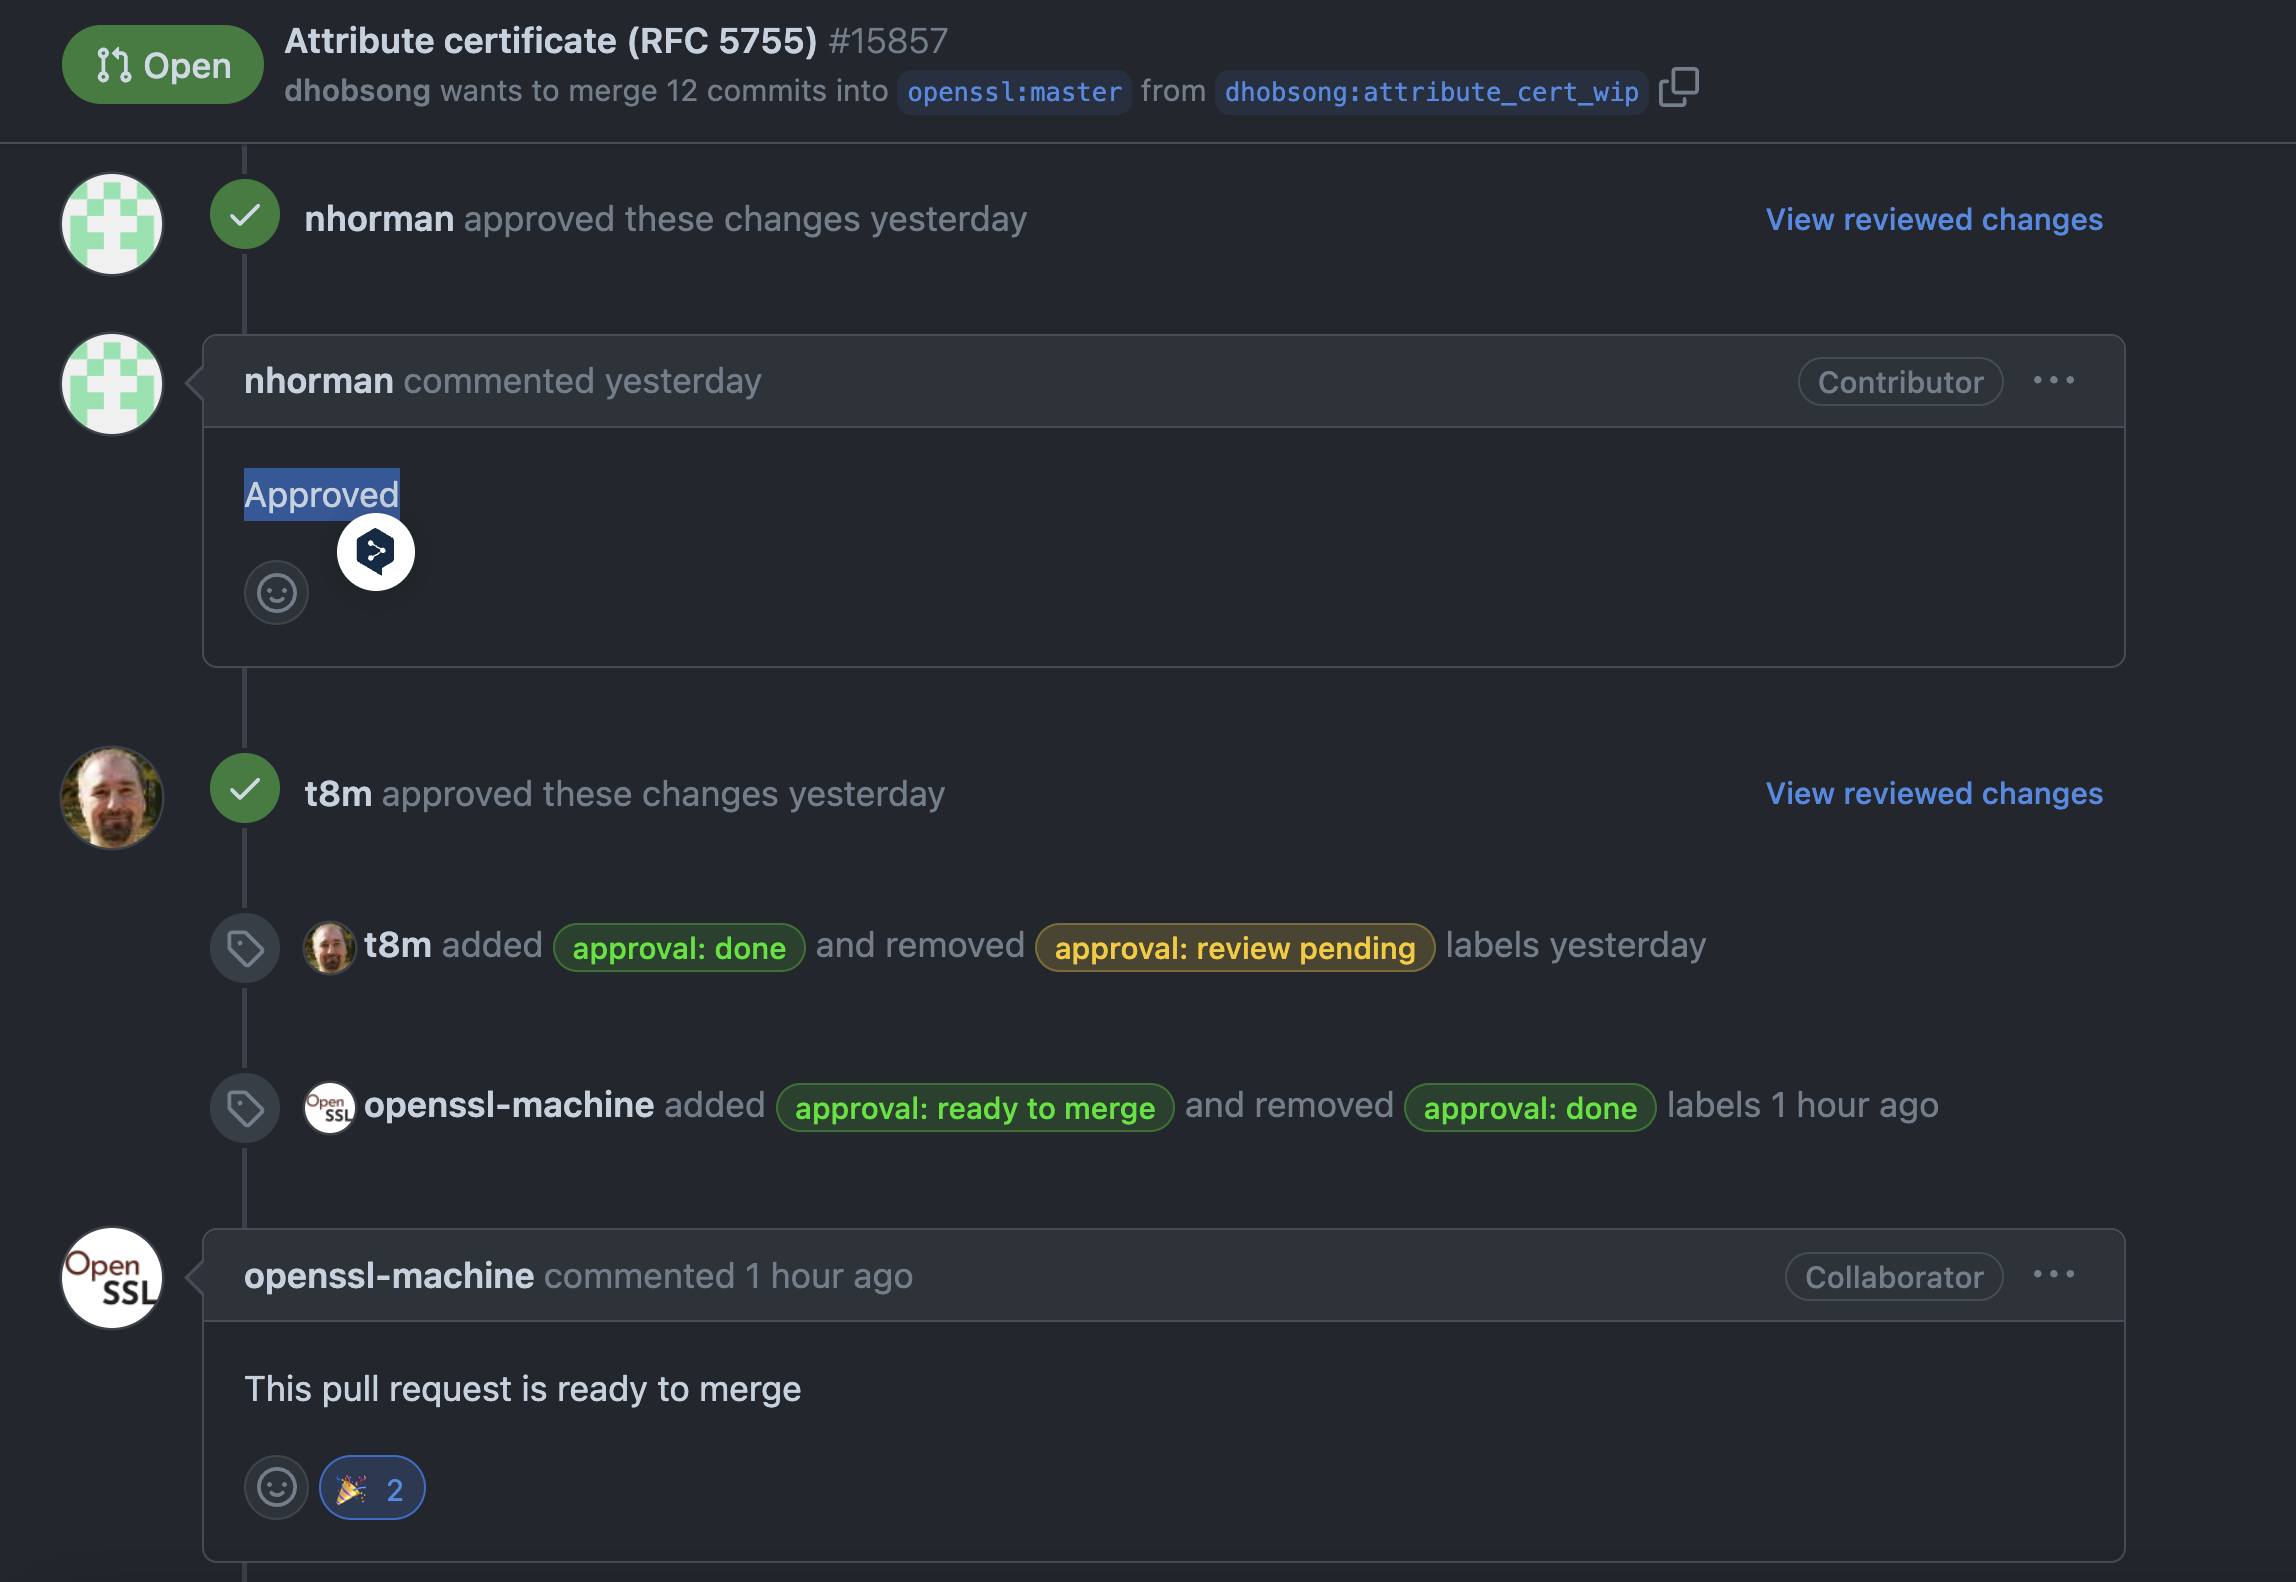Click the 'commented yesterday' timestamp on nhorman's comment
2296x1582 pixels.
(x=682, y=381)
